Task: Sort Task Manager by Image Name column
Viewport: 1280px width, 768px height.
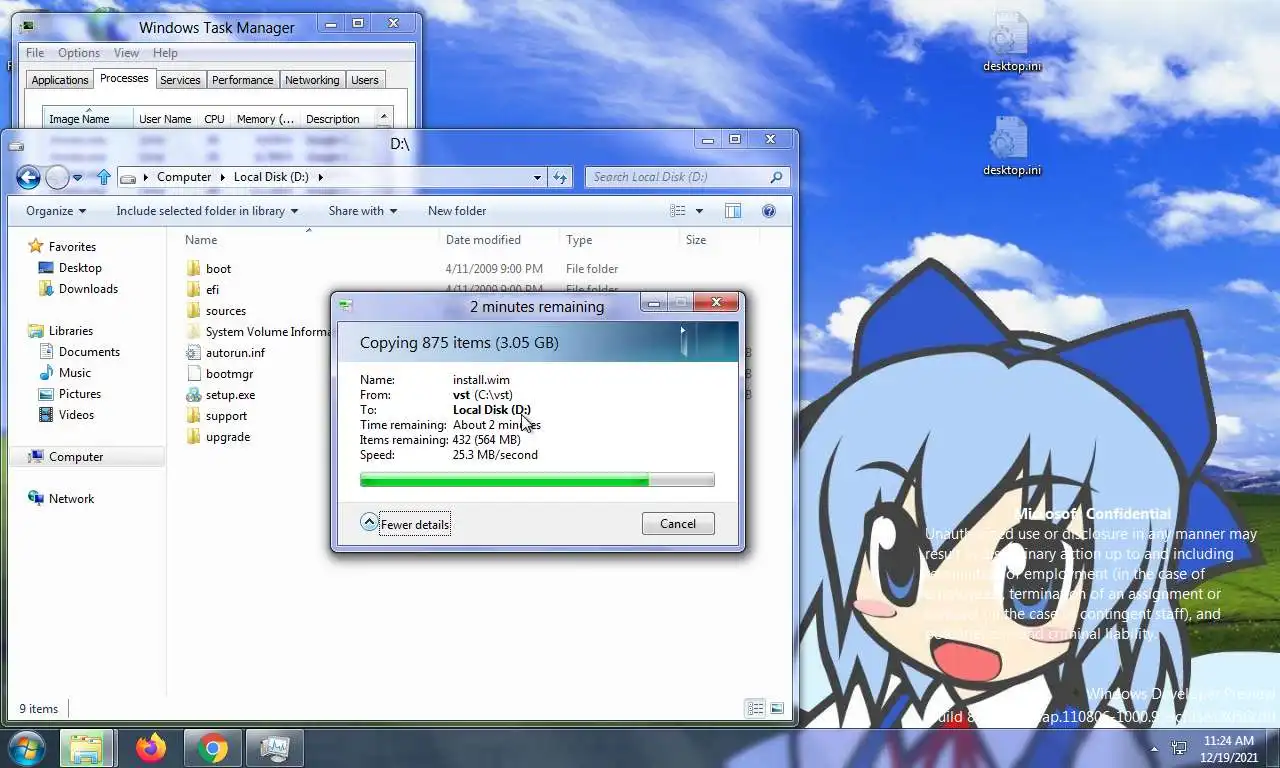Action: coord(88,118)
